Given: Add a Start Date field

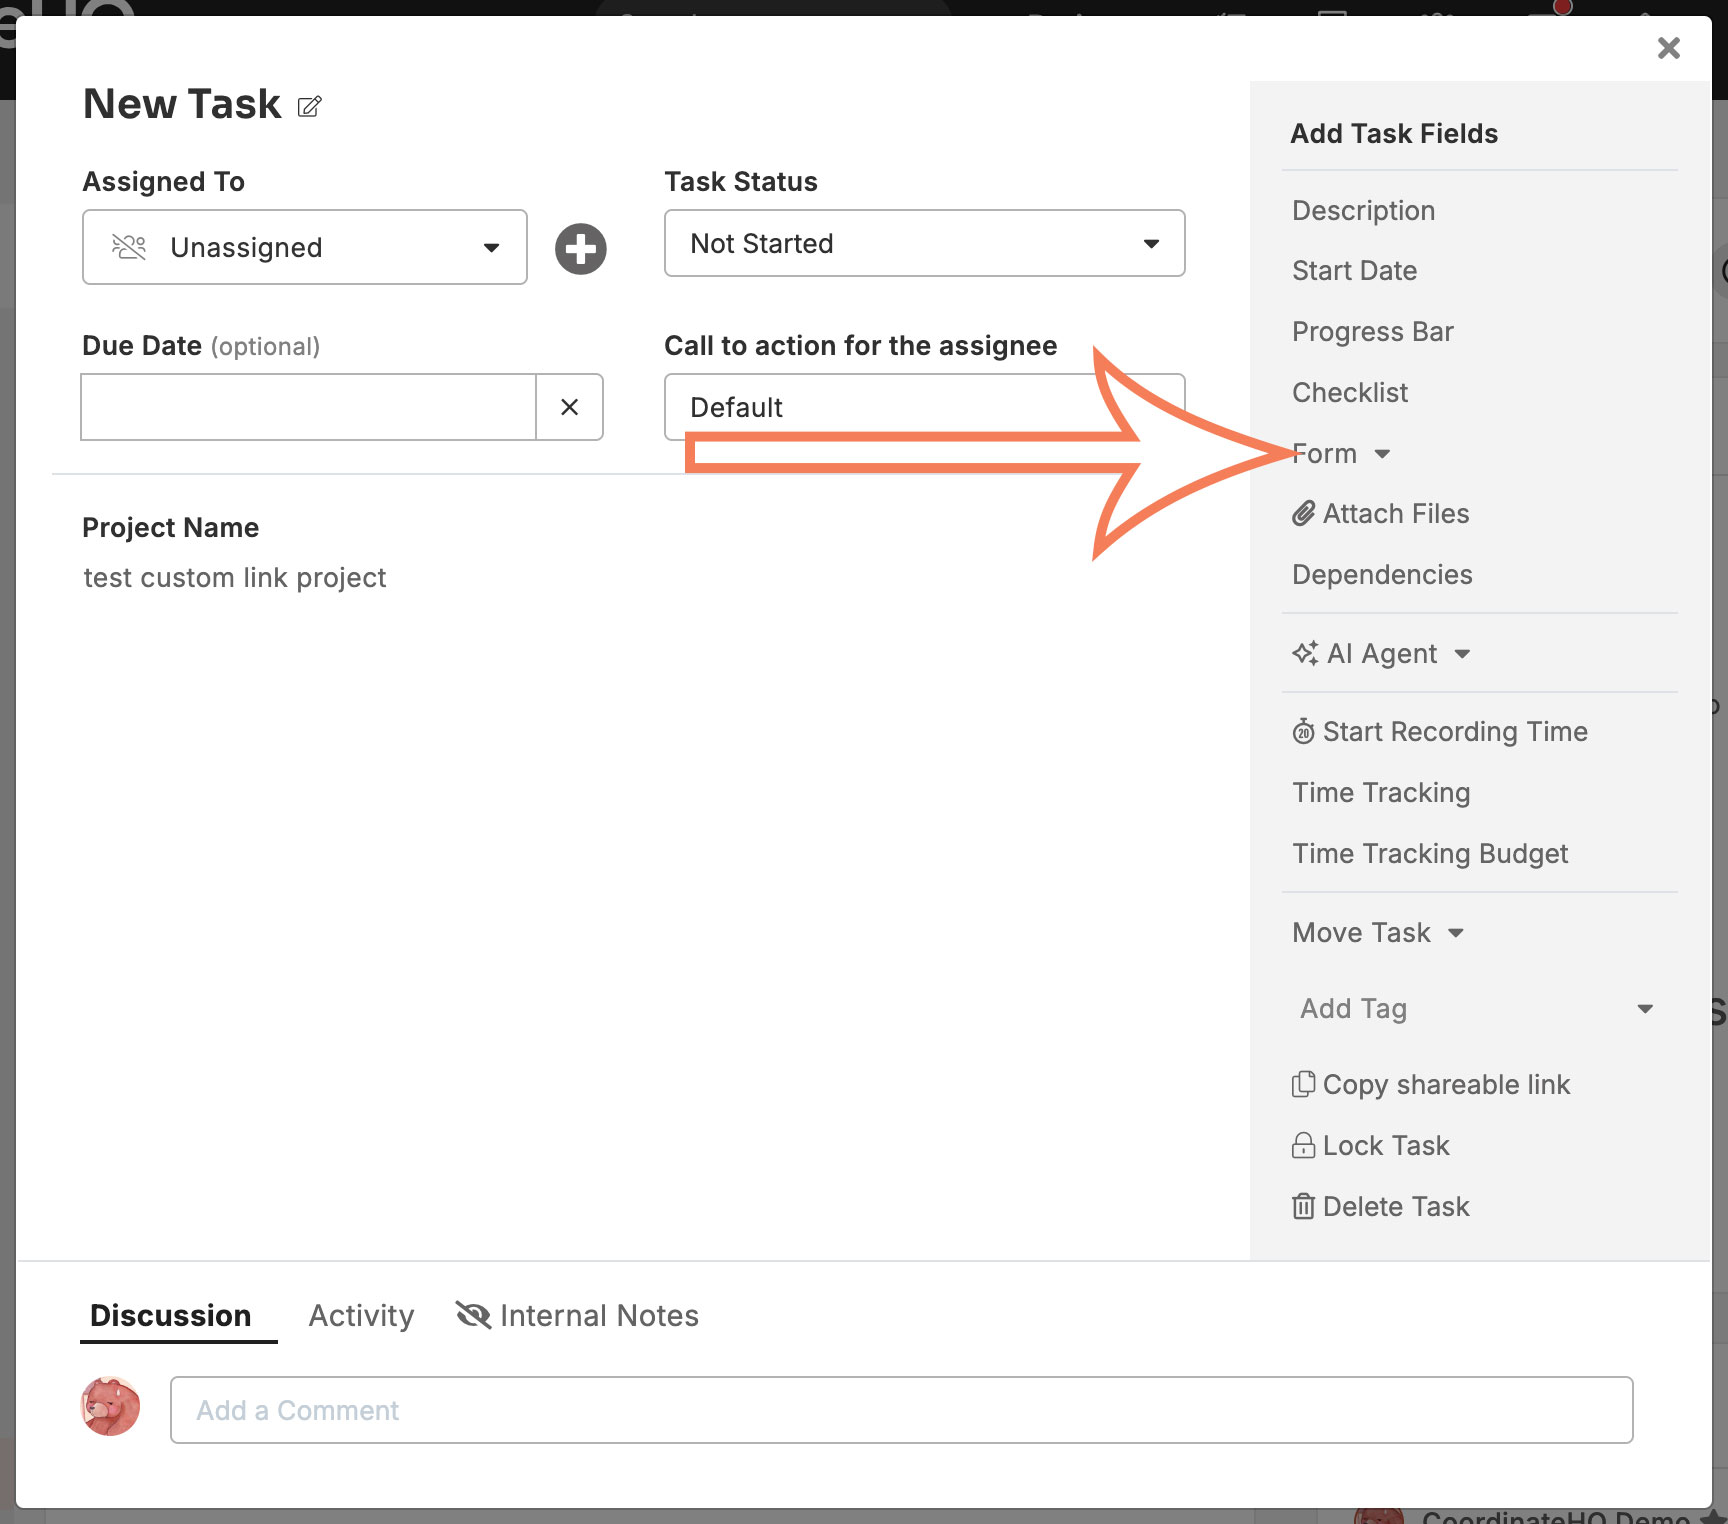Looking at the screenshot, I should coord(1355,271).
